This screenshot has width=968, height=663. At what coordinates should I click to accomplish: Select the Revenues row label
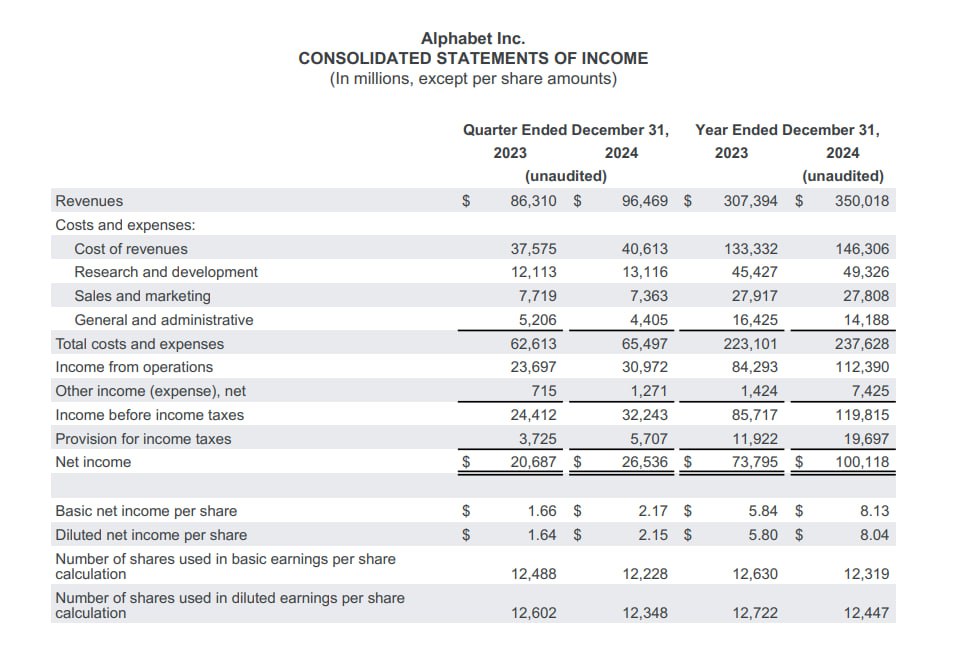click(89, 201)
